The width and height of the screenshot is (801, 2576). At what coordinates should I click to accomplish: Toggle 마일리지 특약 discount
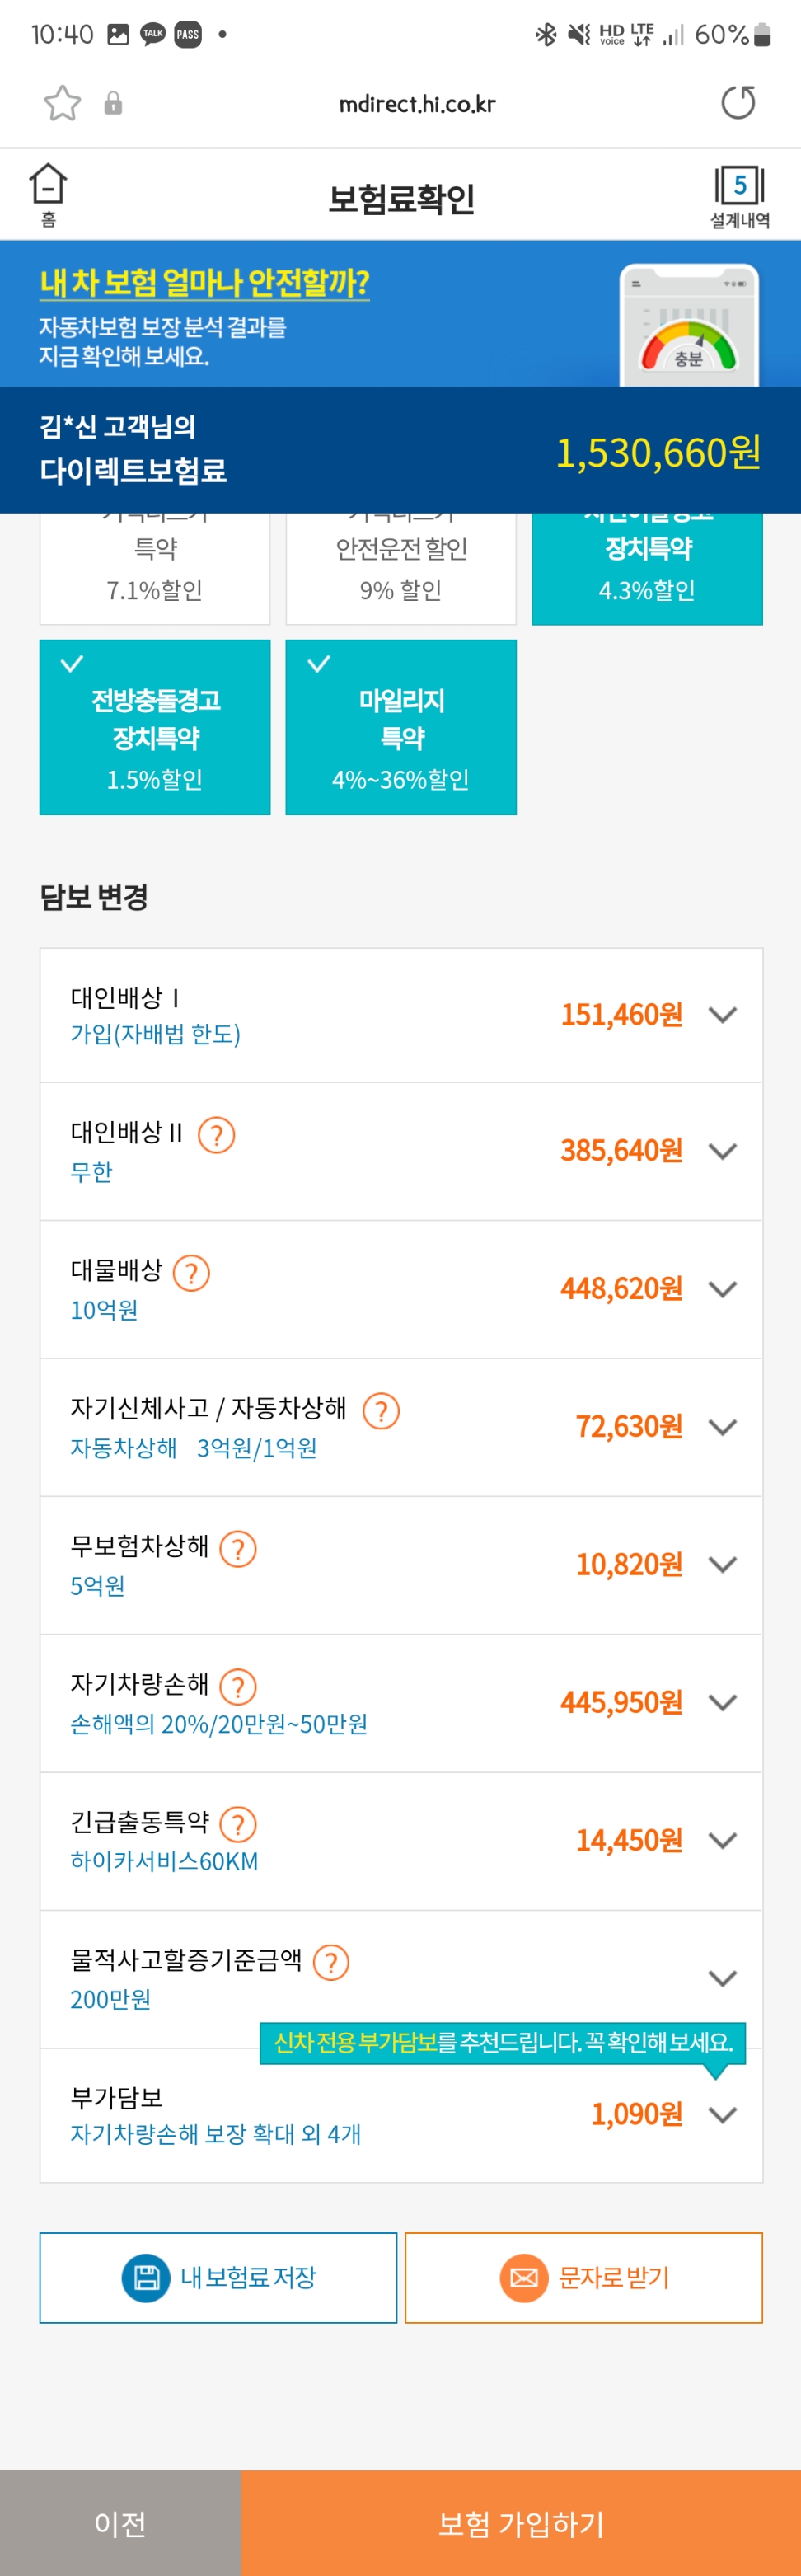pyautogui.click(x=401, y=727)
